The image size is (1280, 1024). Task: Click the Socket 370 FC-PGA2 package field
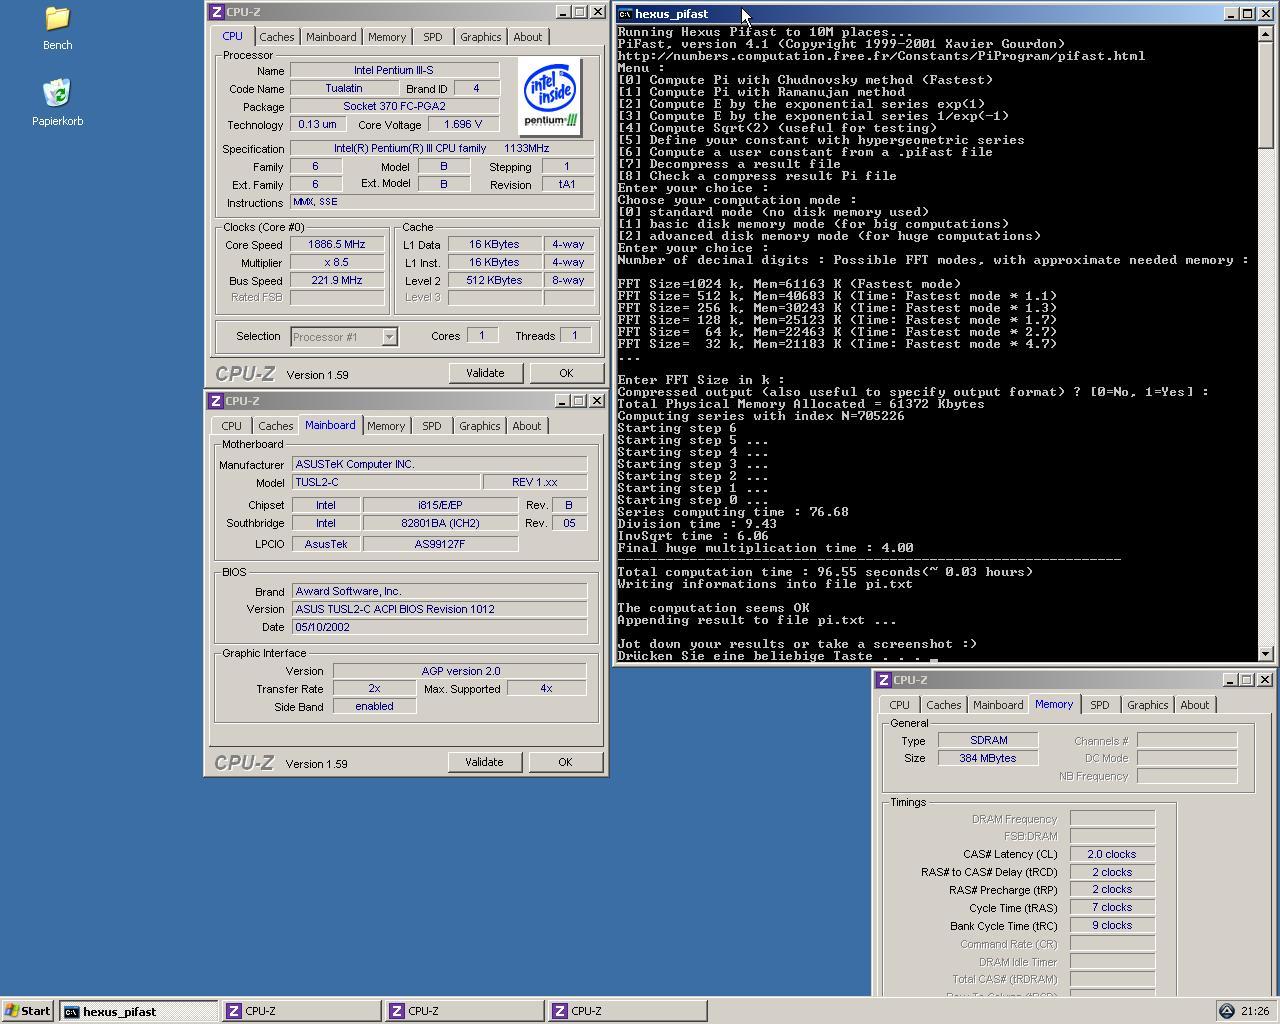(x=394, y=106)
